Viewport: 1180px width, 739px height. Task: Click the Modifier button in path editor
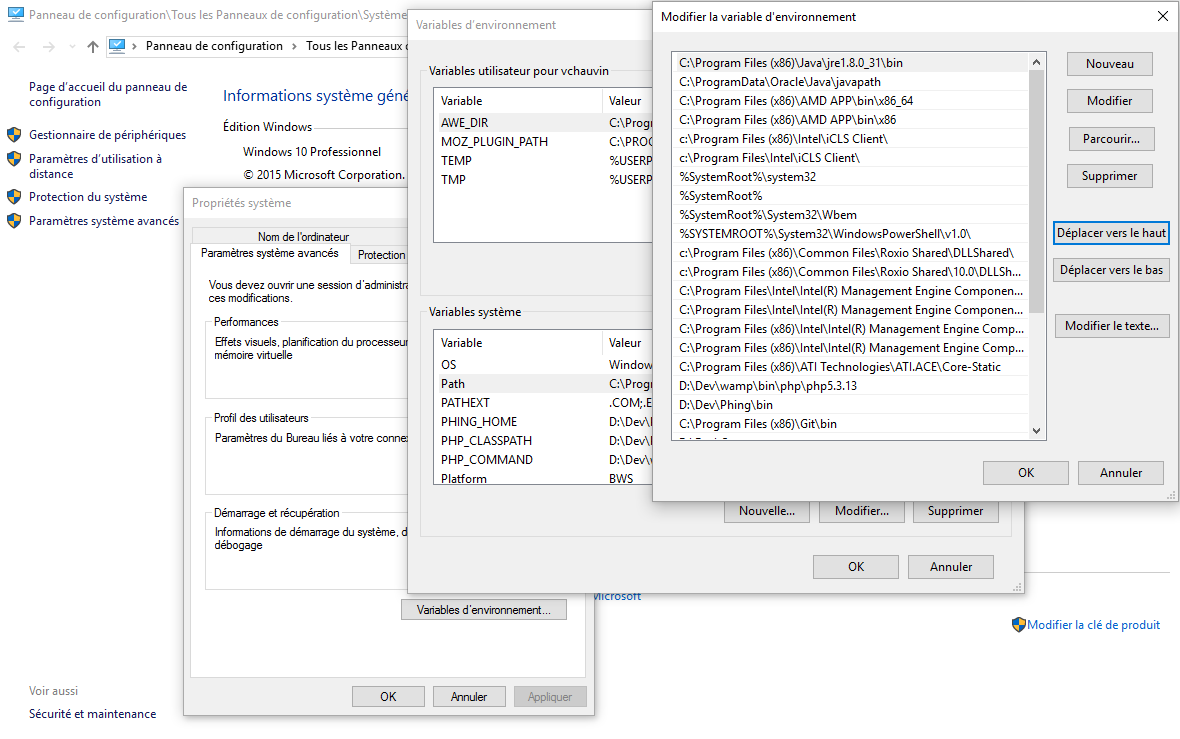1109,101
